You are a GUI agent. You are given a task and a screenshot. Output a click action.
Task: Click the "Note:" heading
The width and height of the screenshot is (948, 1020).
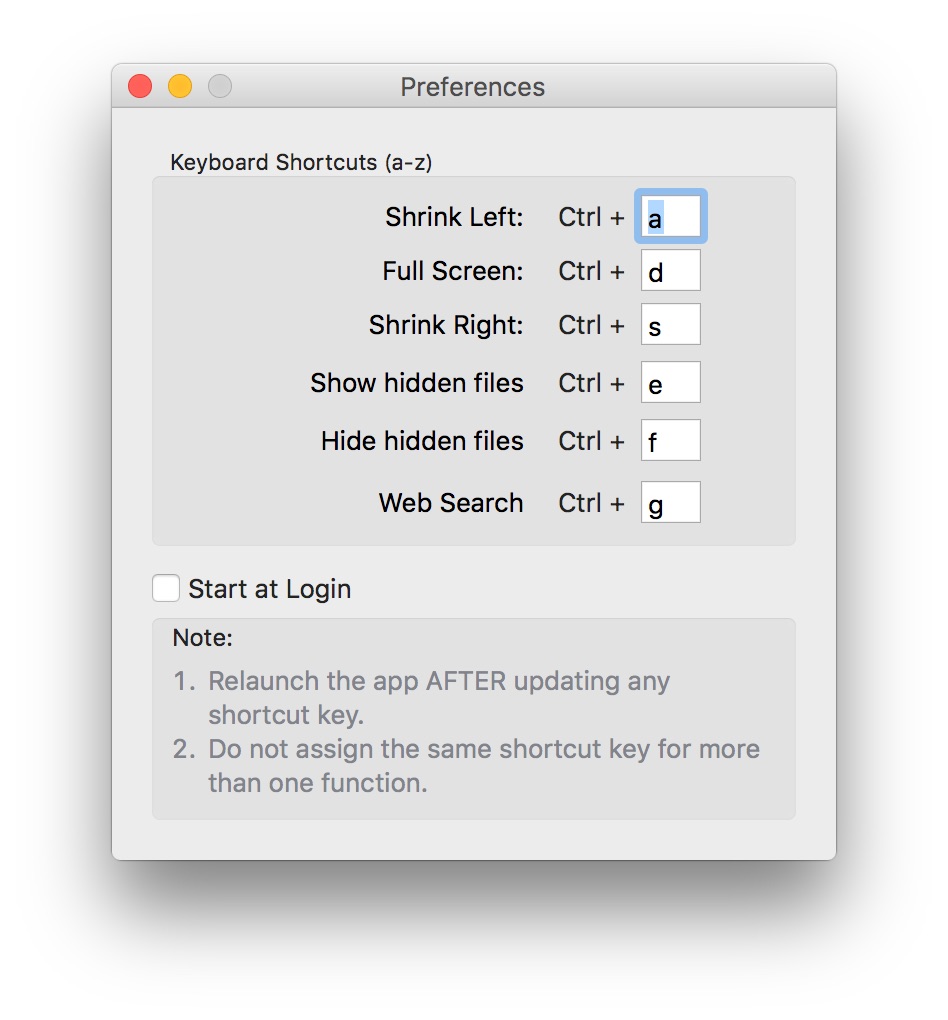[x=202, y=638]
